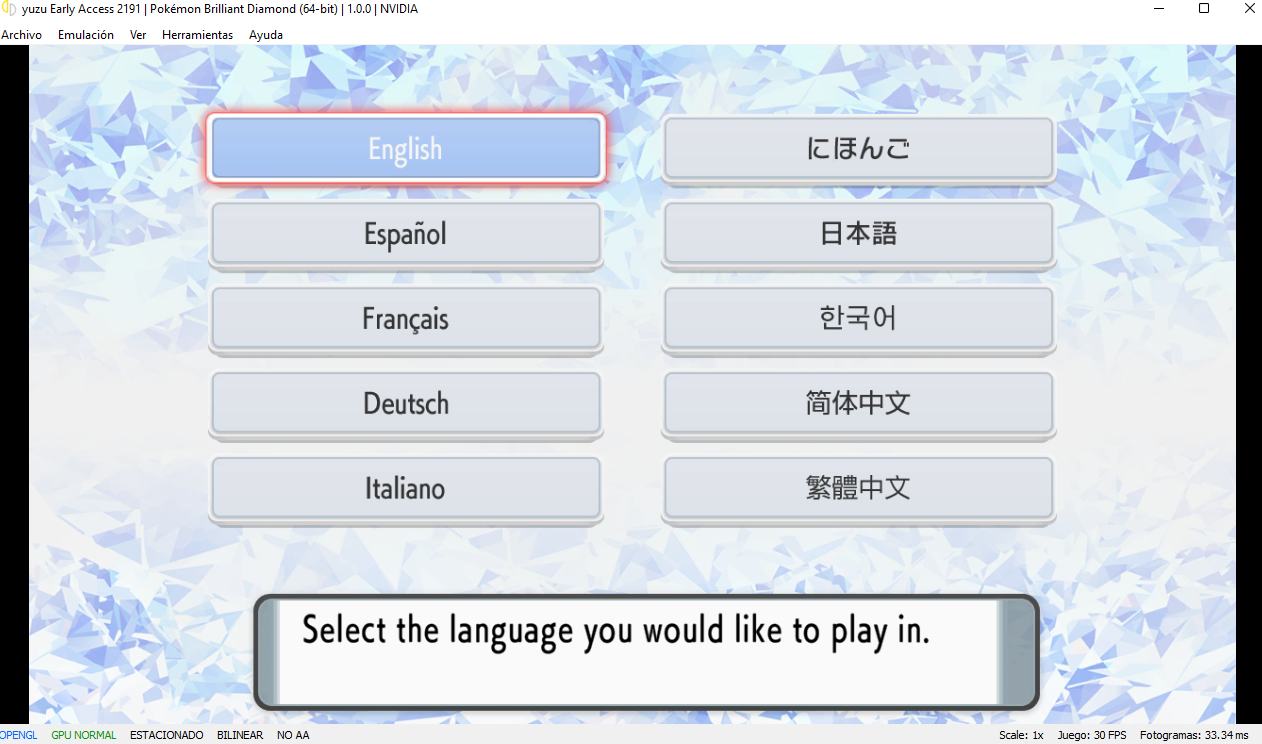Open the Archivo menu
Image resolution: width=1262 pixels, height=744 pixels.
point(21,35)
